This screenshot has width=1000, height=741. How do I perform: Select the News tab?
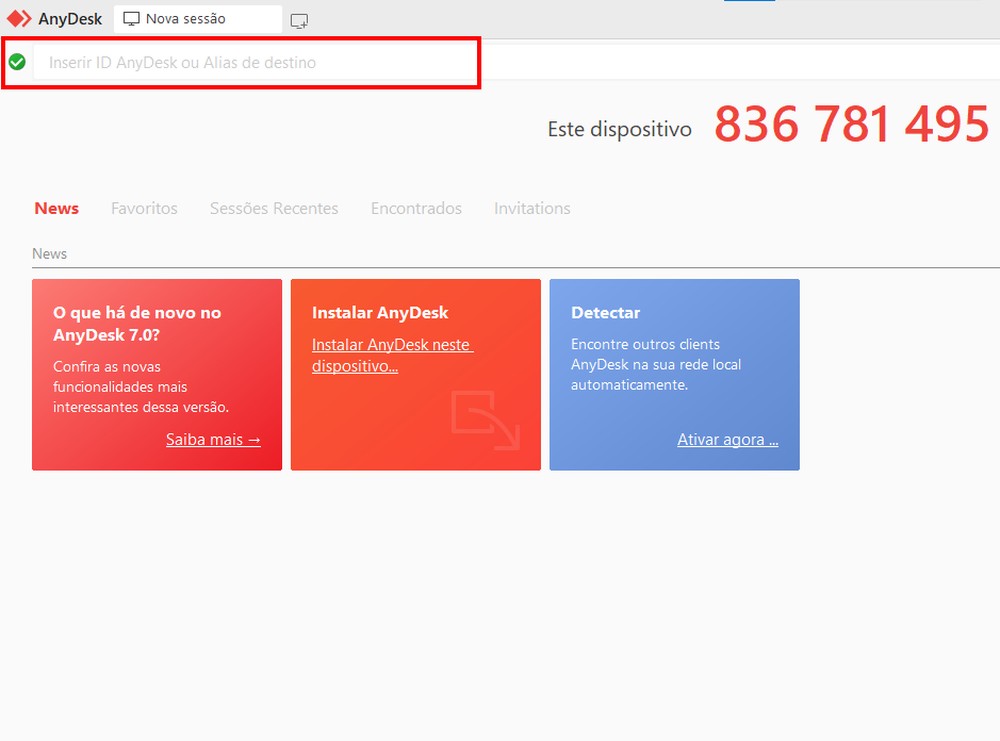(x=56, y=208)
